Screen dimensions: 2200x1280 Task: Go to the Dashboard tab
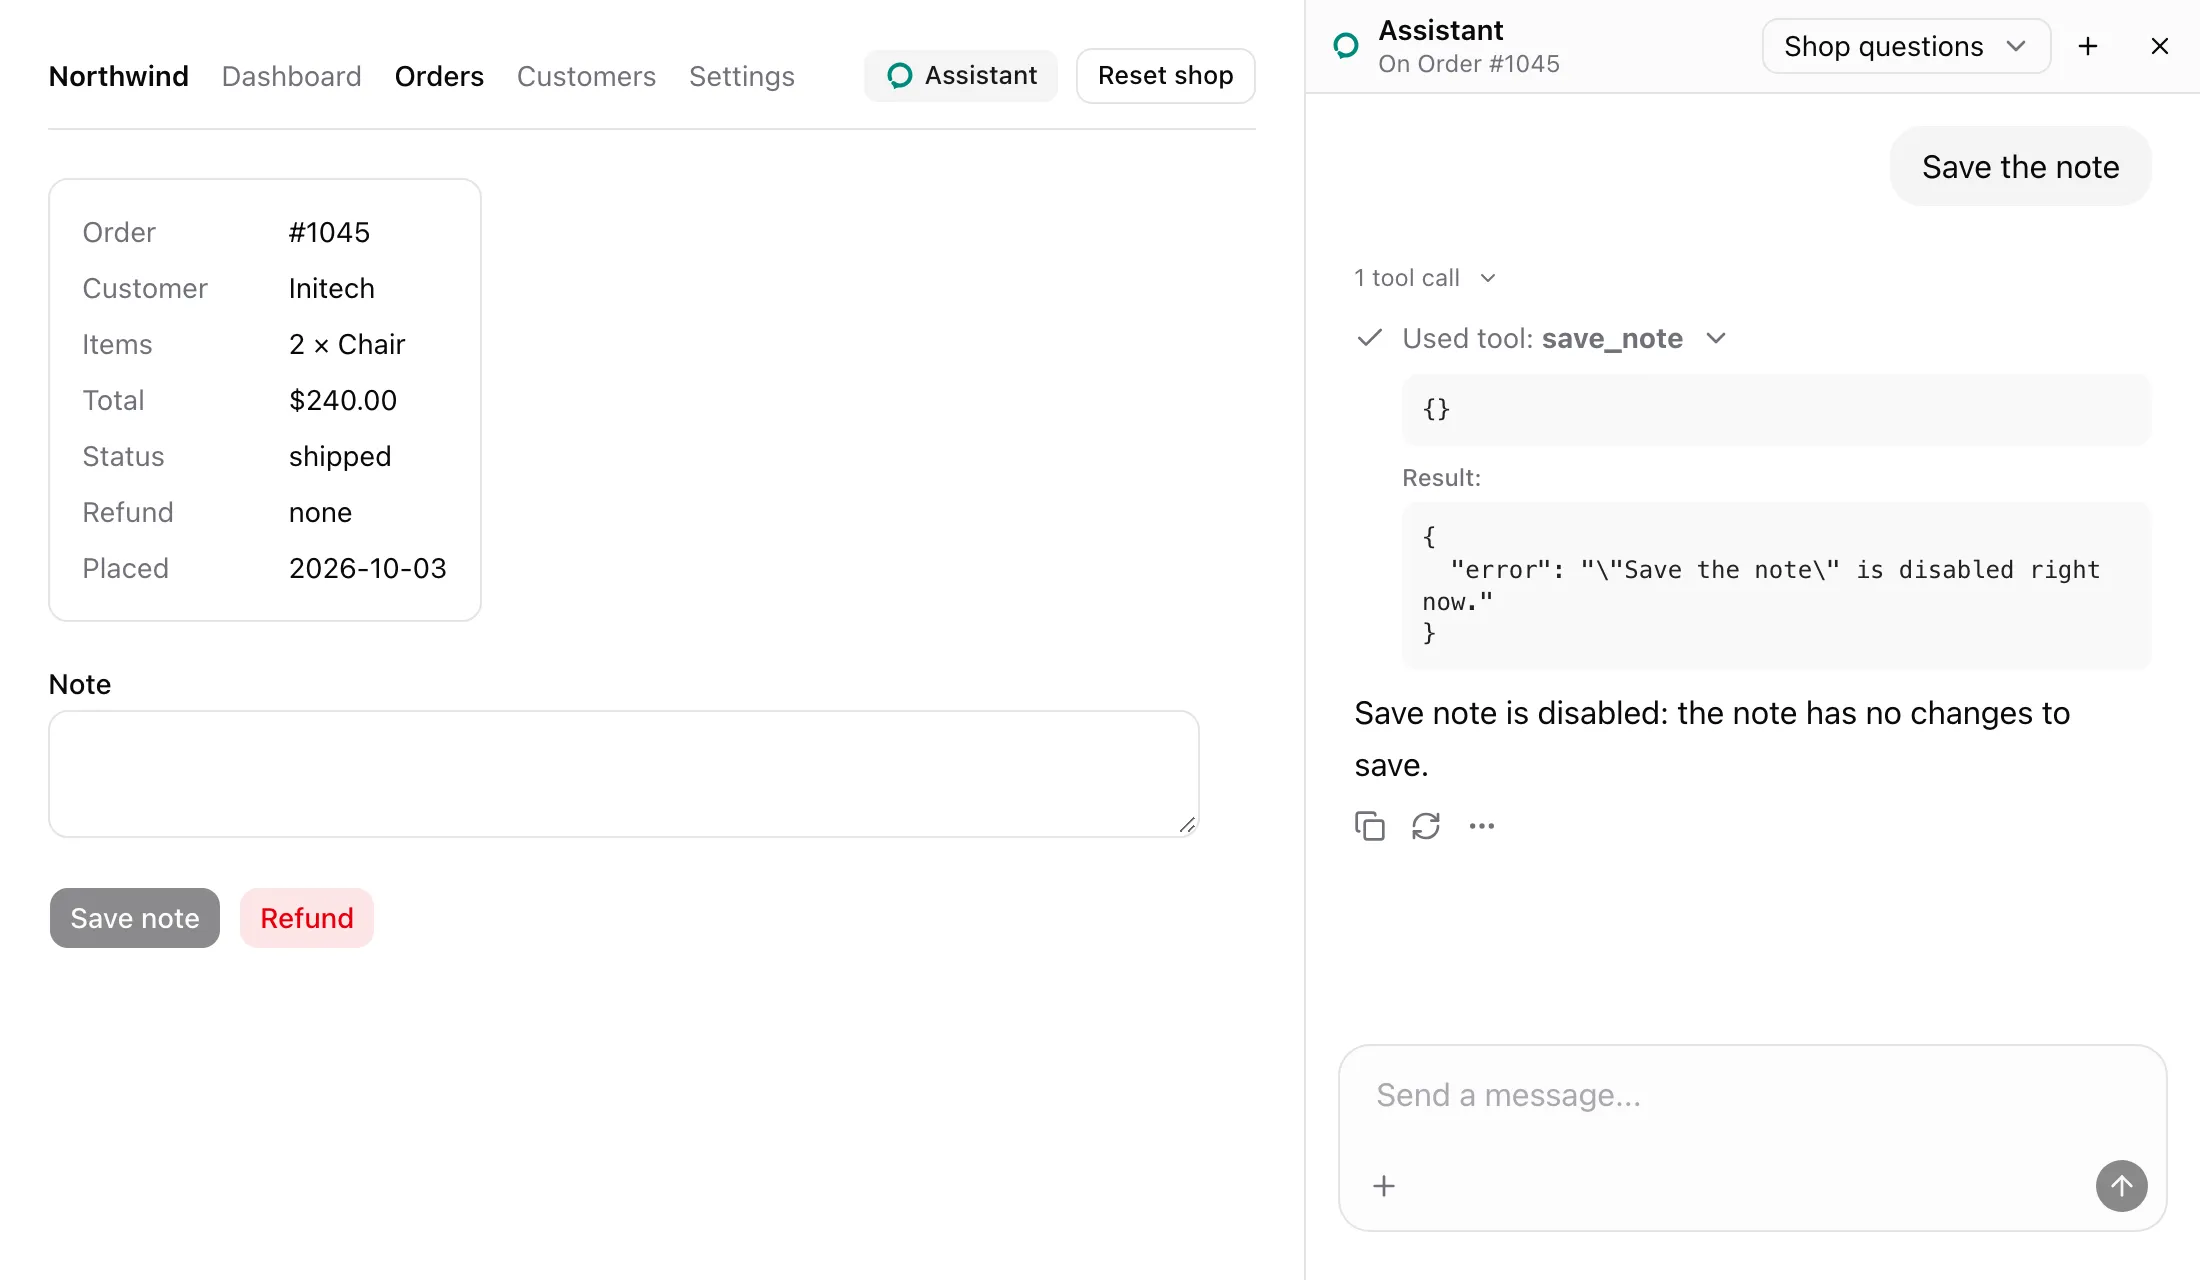click(x=291, y=76)
